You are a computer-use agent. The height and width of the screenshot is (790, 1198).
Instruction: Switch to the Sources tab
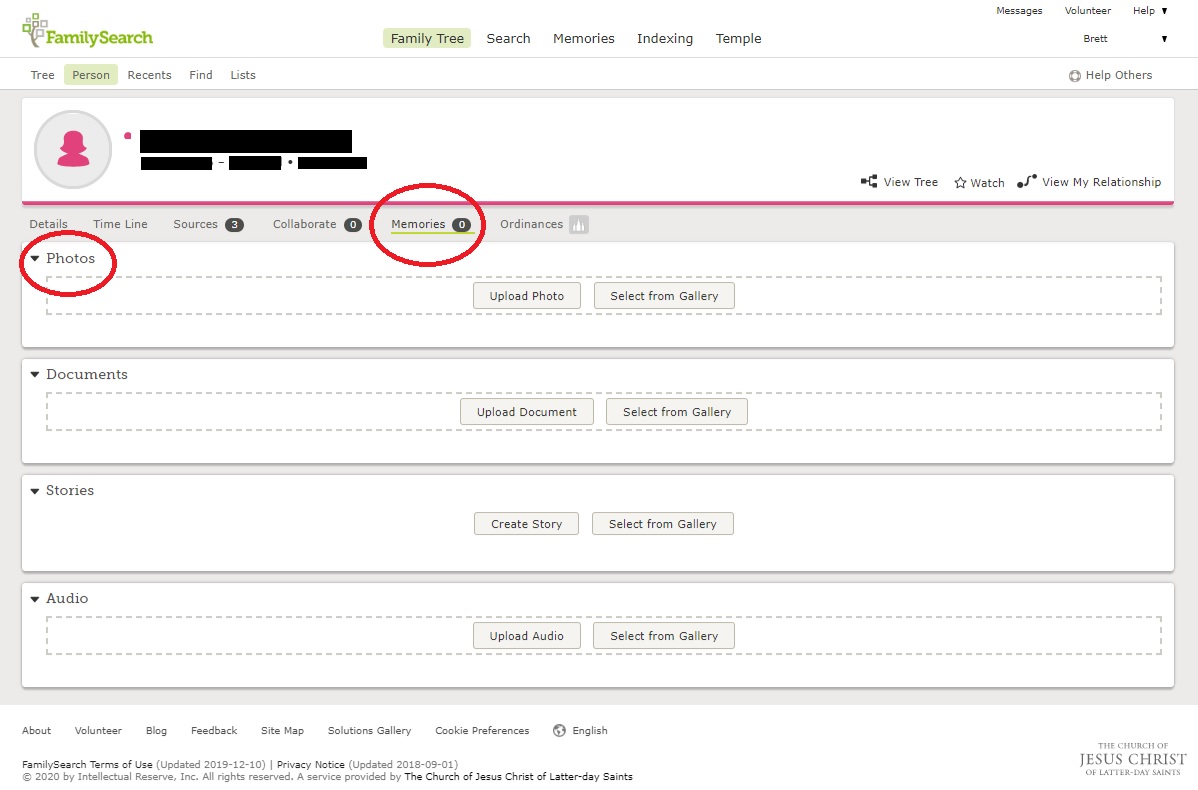coord(208,224)
